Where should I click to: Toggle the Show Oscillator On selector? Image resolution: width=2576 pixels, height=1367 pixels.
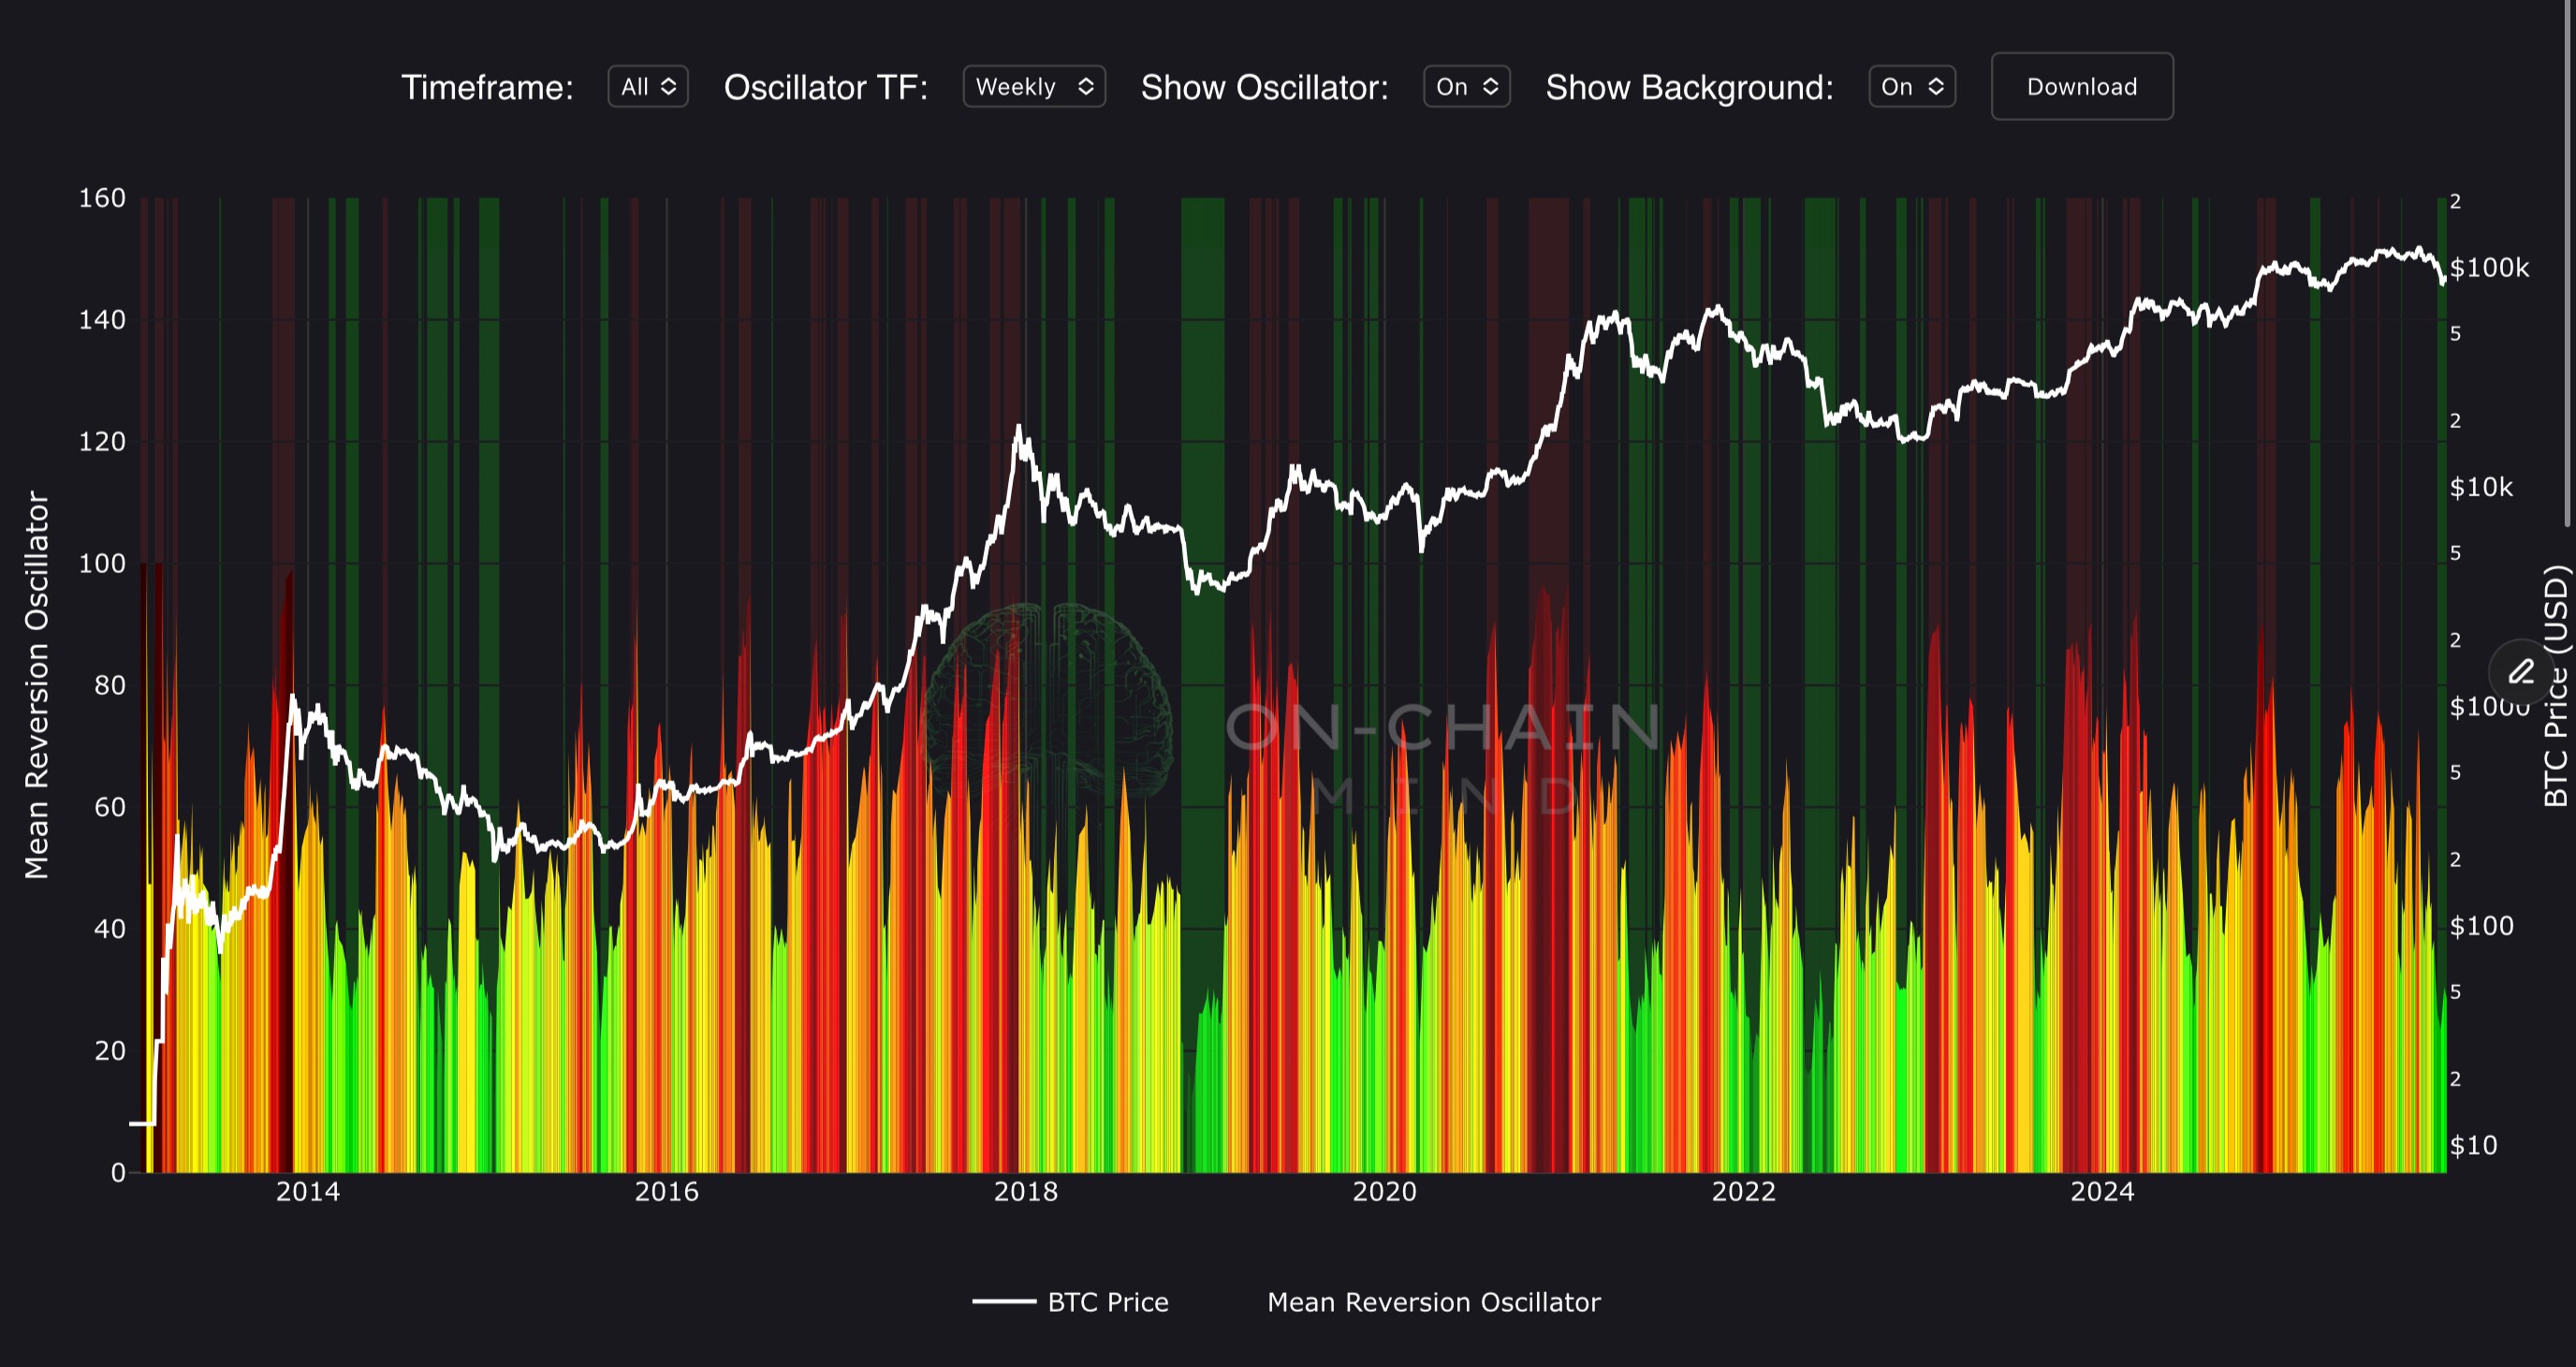1465,87
